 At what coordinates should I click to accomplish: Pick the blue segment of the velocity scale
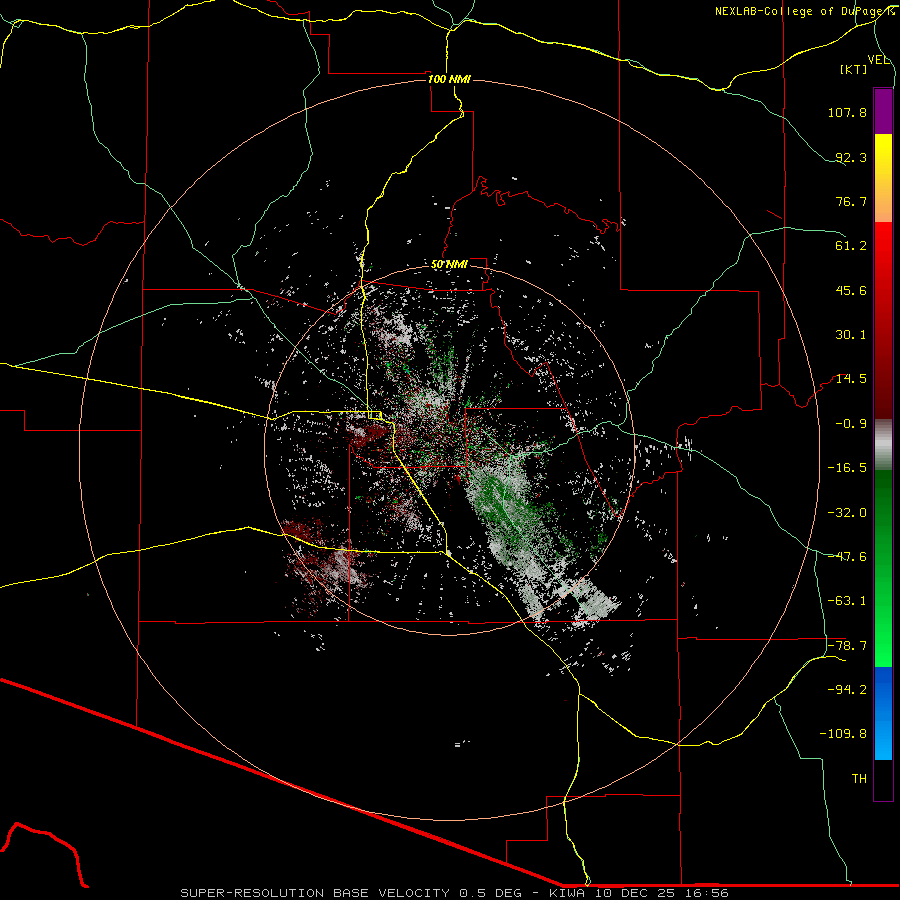[x=883, y=713]
